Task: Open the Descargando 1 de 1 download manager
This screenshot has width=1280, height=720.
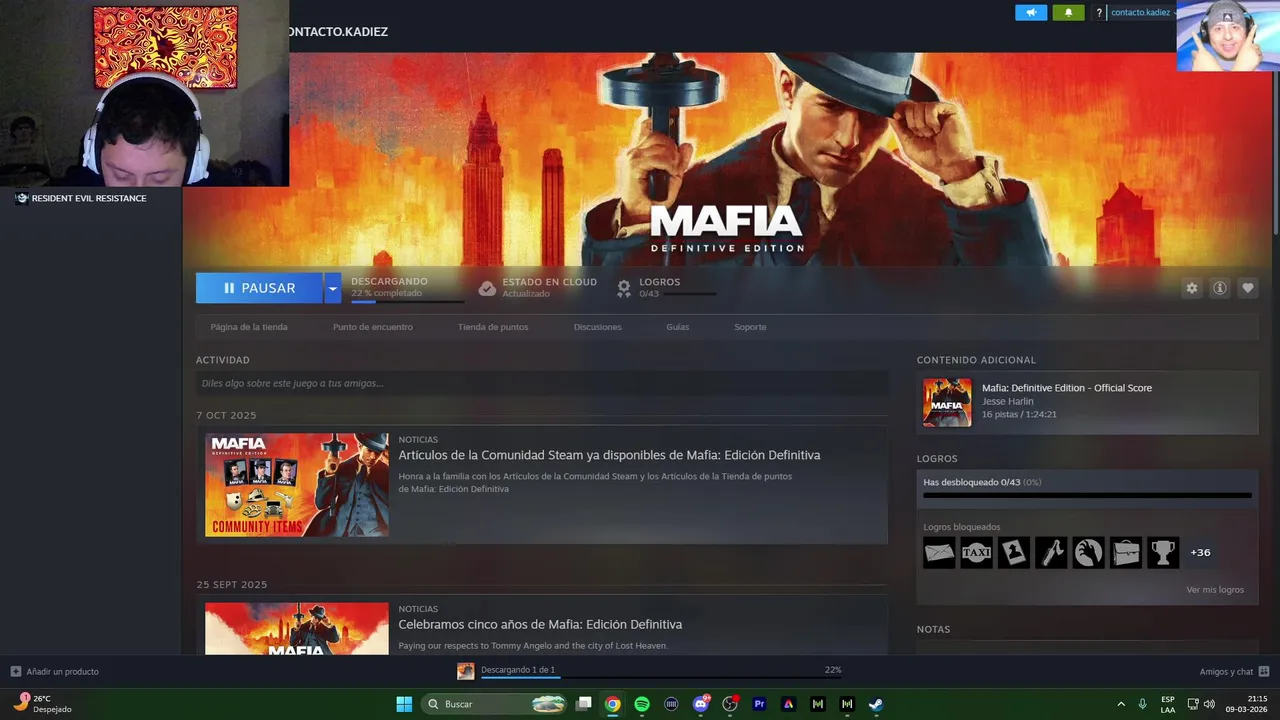Action: [518, 670]
